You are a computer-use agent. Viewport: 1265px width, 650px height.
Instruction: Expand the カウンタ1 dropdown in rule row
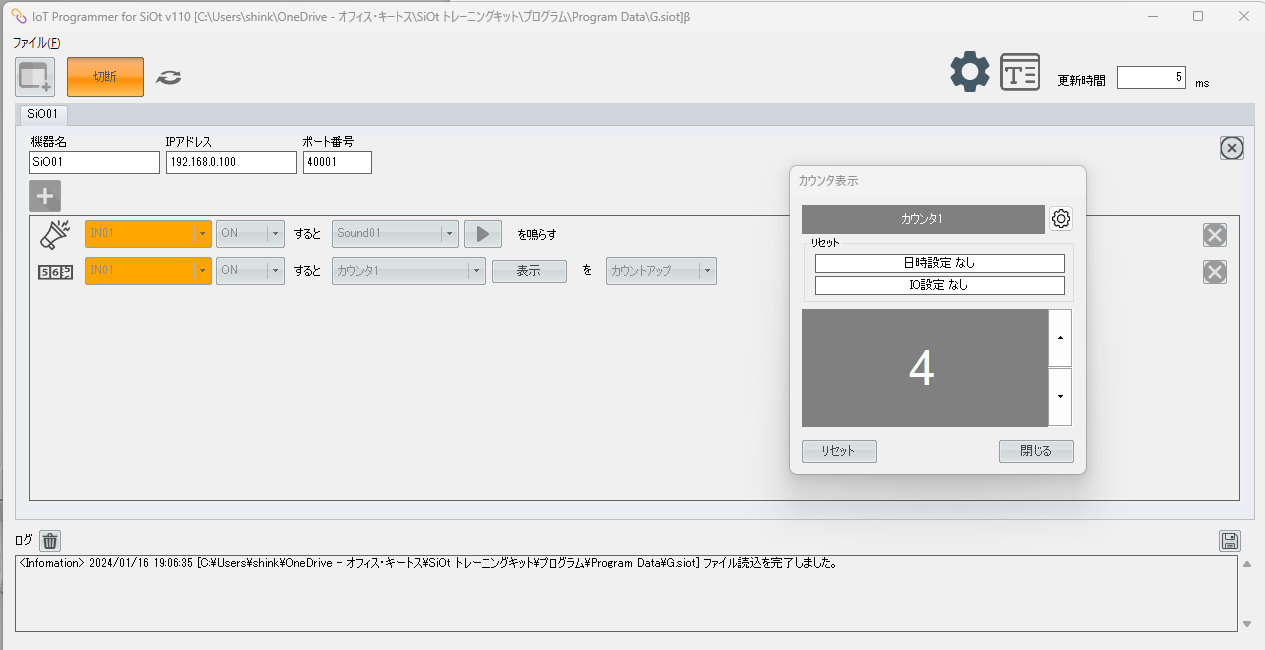(476, 271)
